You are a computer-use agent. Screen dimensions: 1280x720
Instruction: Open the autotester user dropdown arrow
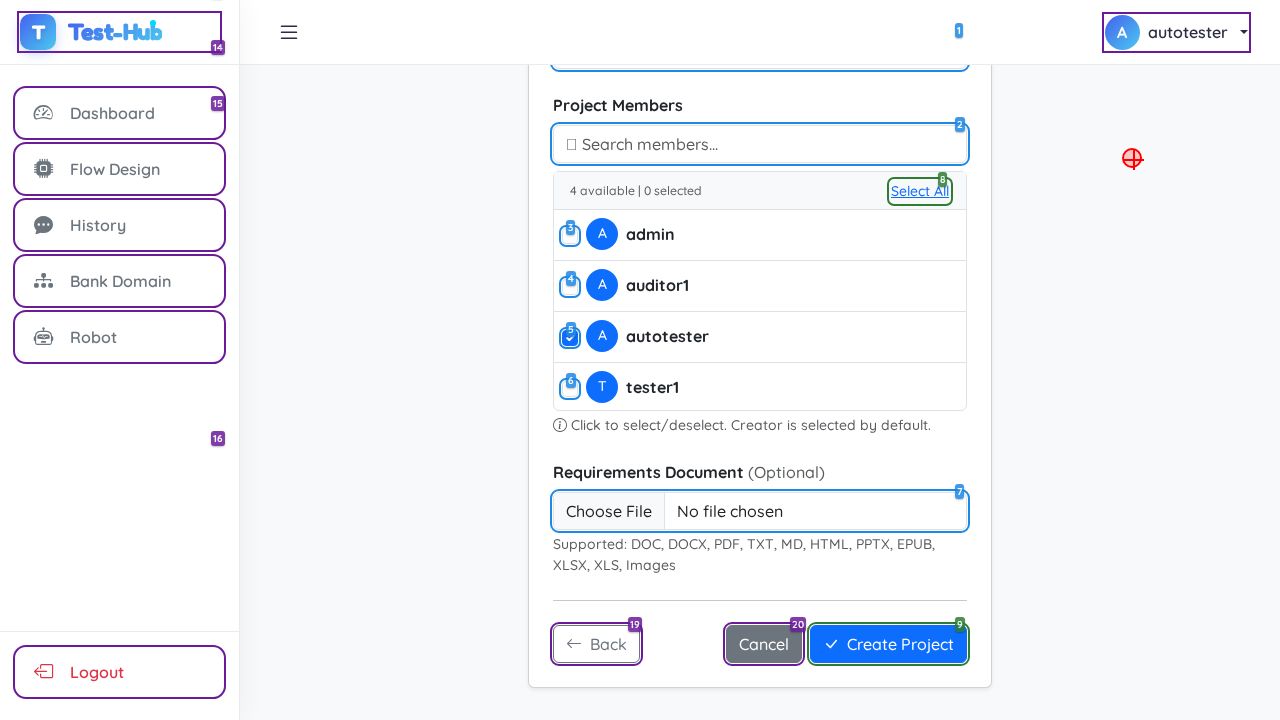point(1244,32)
